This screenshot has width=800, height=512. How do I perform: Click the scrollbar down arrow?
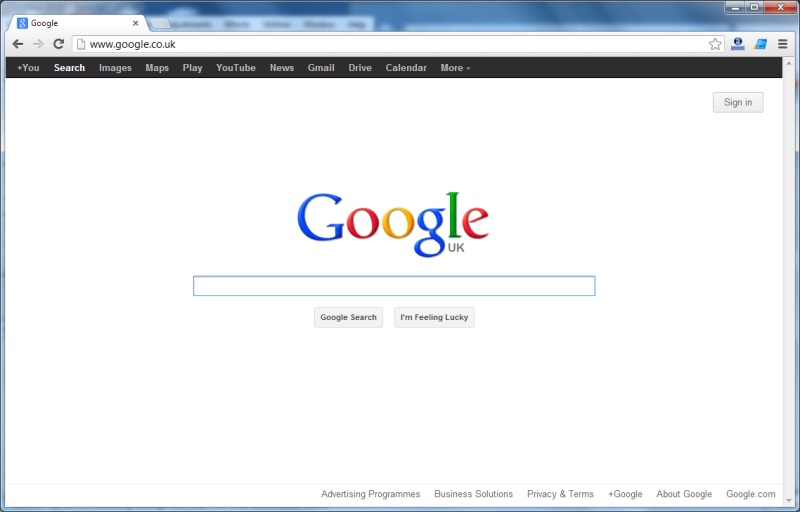click(789, 500)
